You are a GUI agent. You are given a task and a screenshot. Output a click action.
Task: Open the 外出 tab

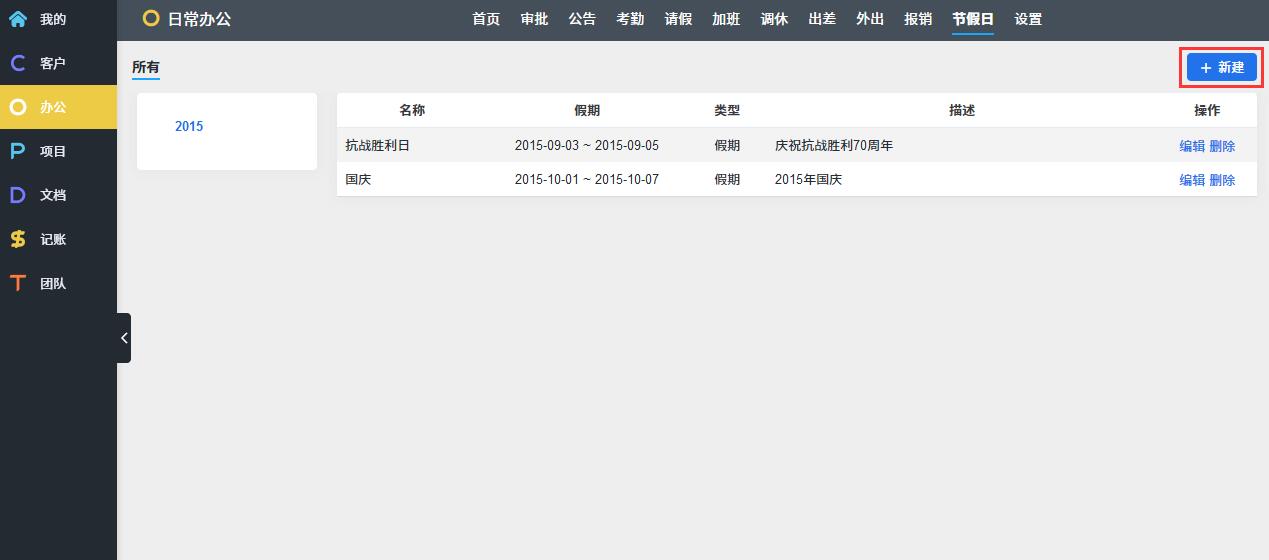(x=870, y=19)
